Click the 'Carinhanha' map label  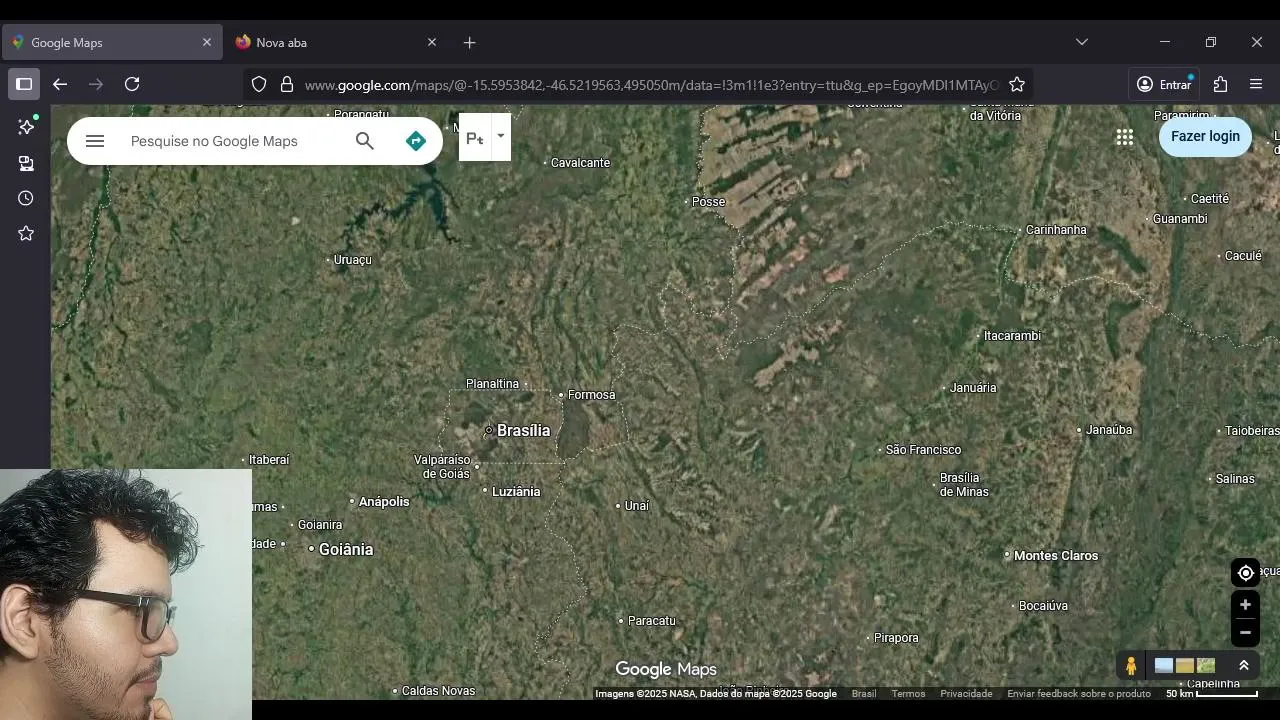[1057, 229]
